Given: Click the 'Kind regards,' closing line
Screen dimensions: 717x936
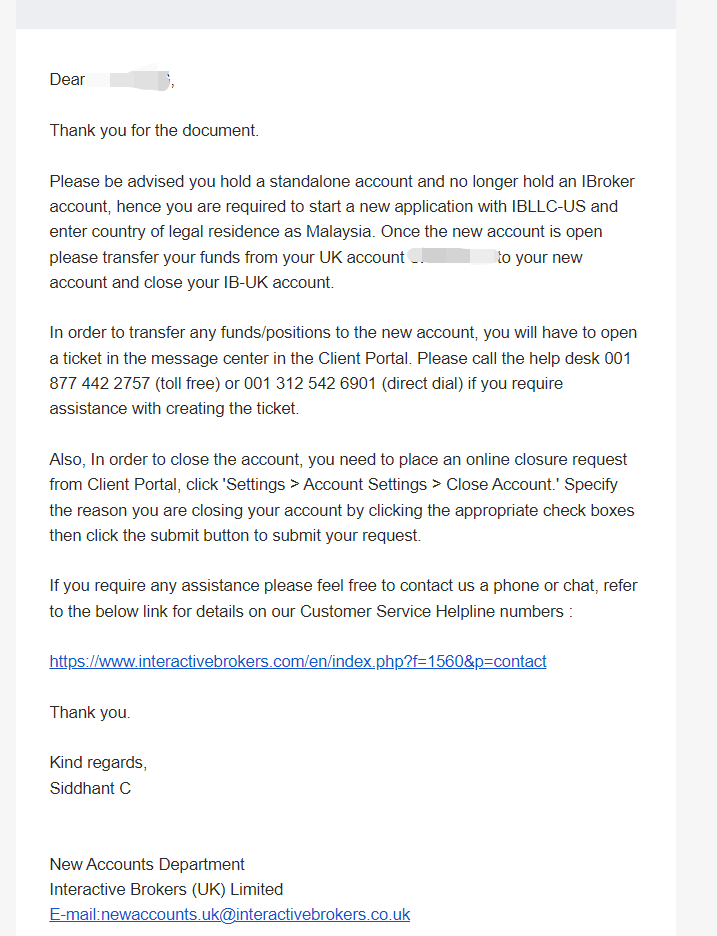Looking at the screenshot, I should [98, 762].
